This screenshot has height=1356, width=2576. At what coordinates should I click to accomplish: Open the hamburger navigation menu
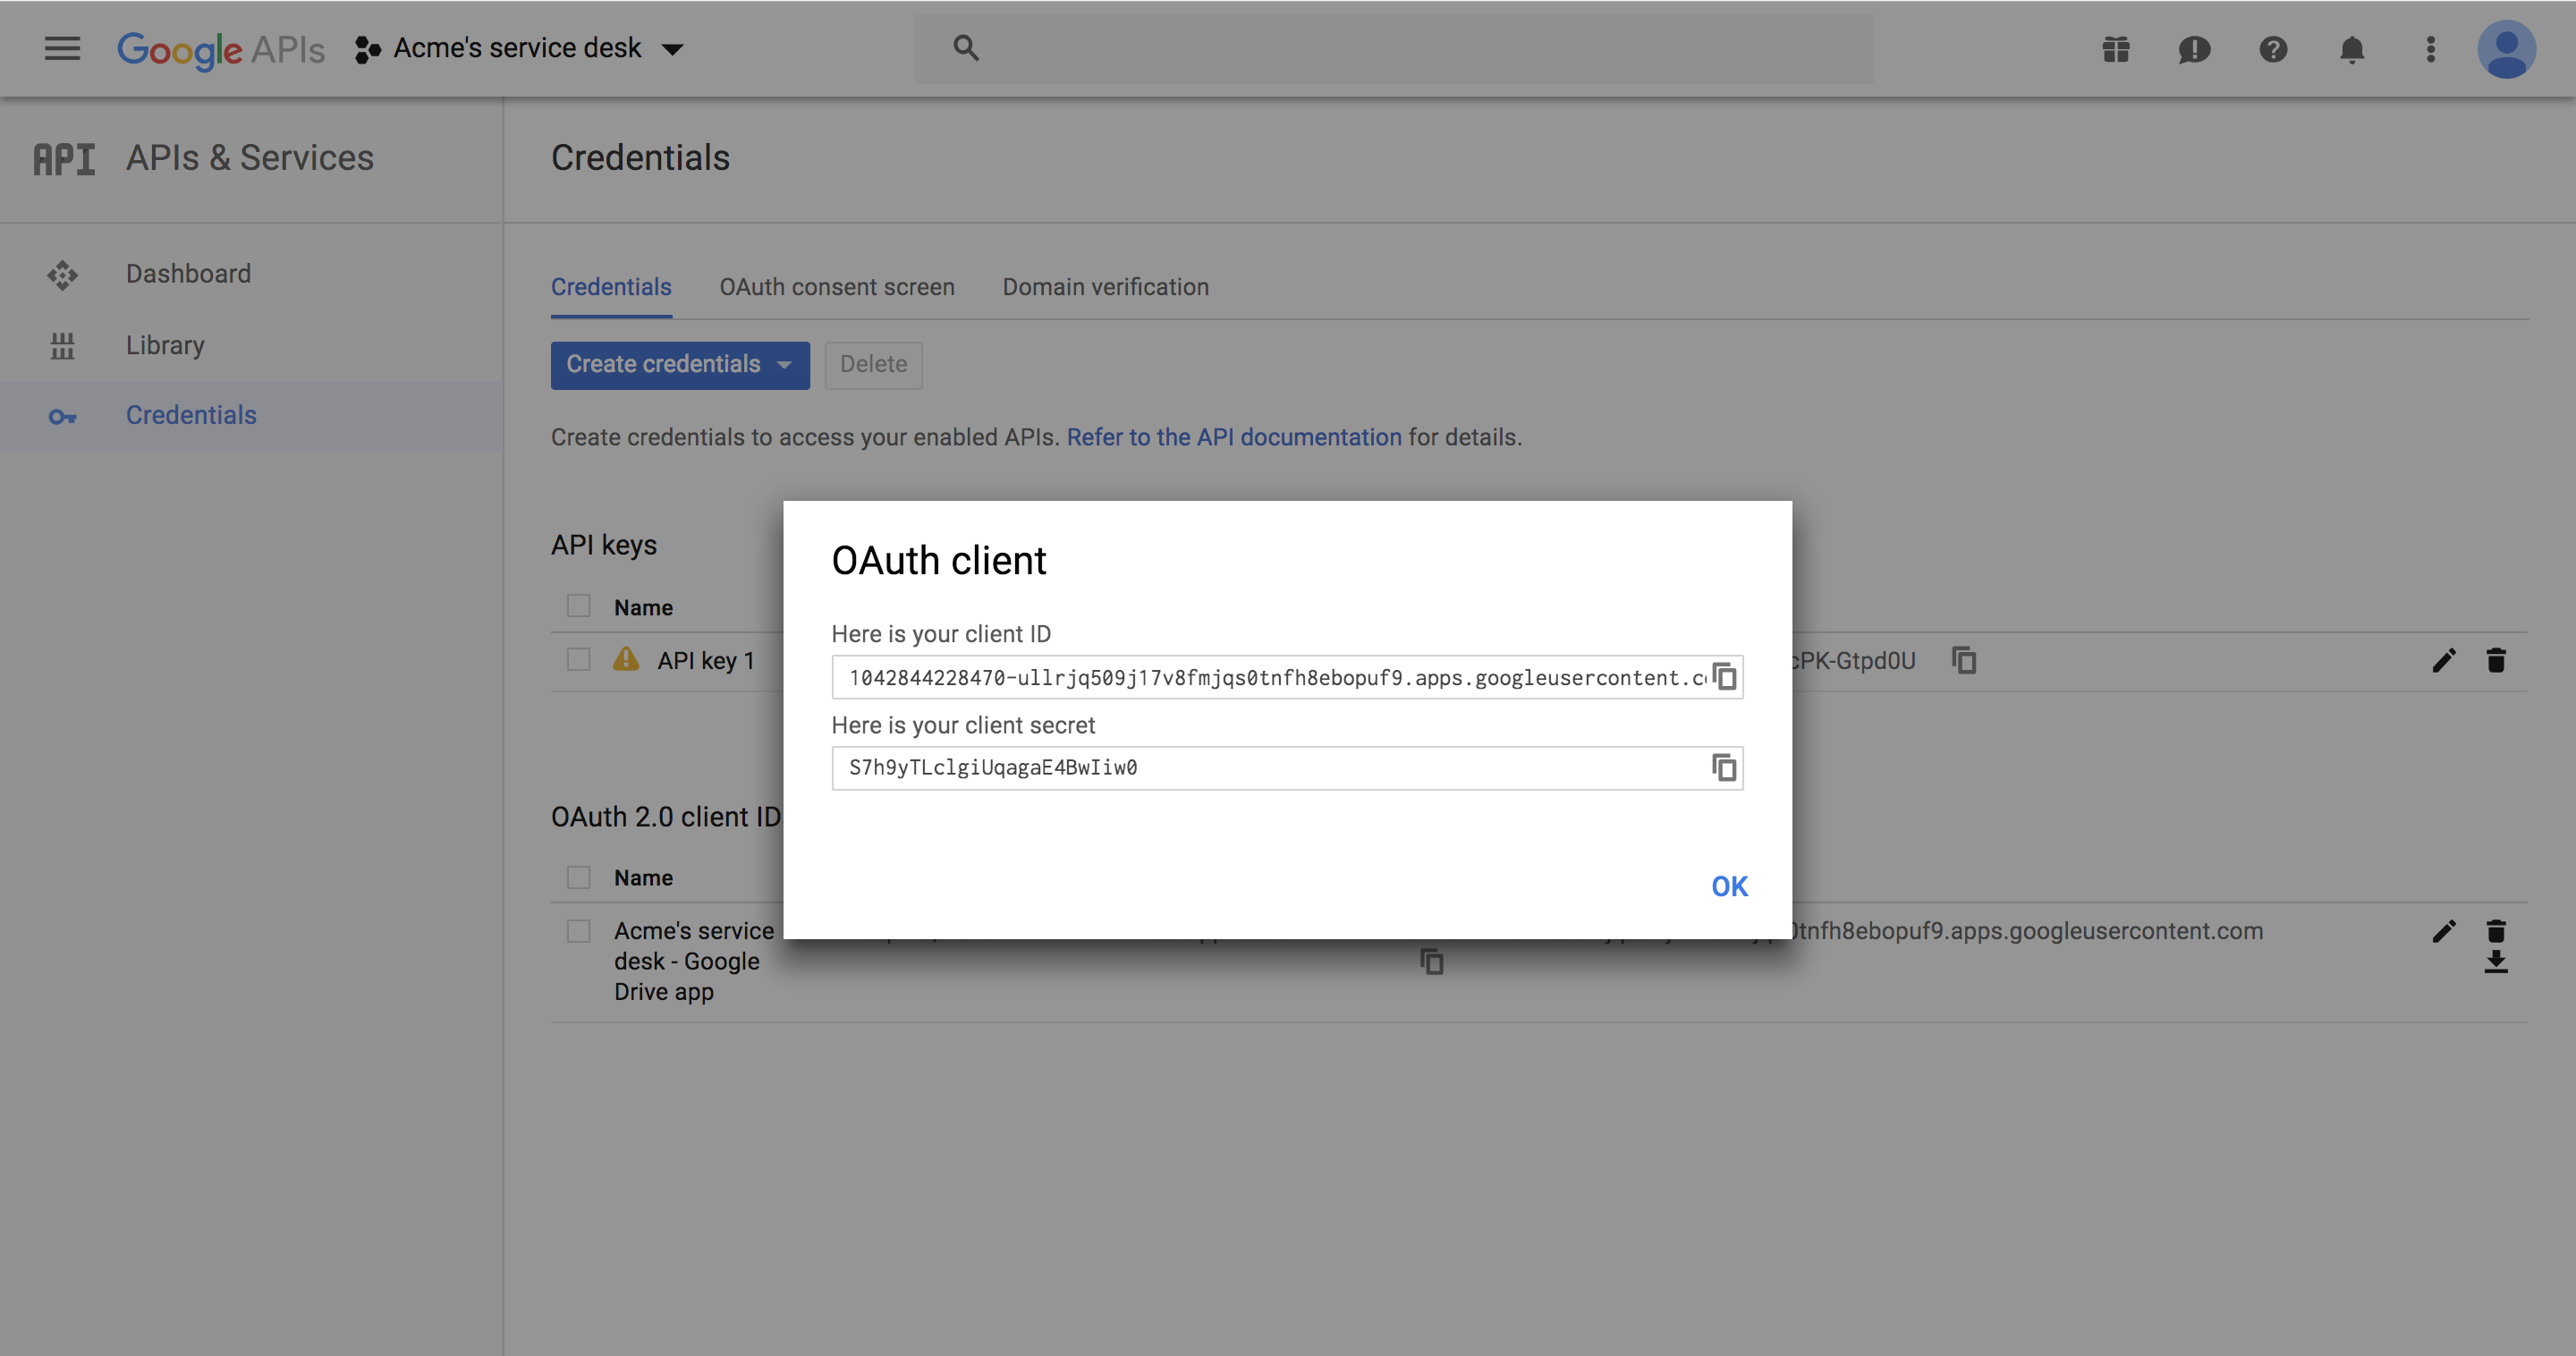[x=62, y=48]
